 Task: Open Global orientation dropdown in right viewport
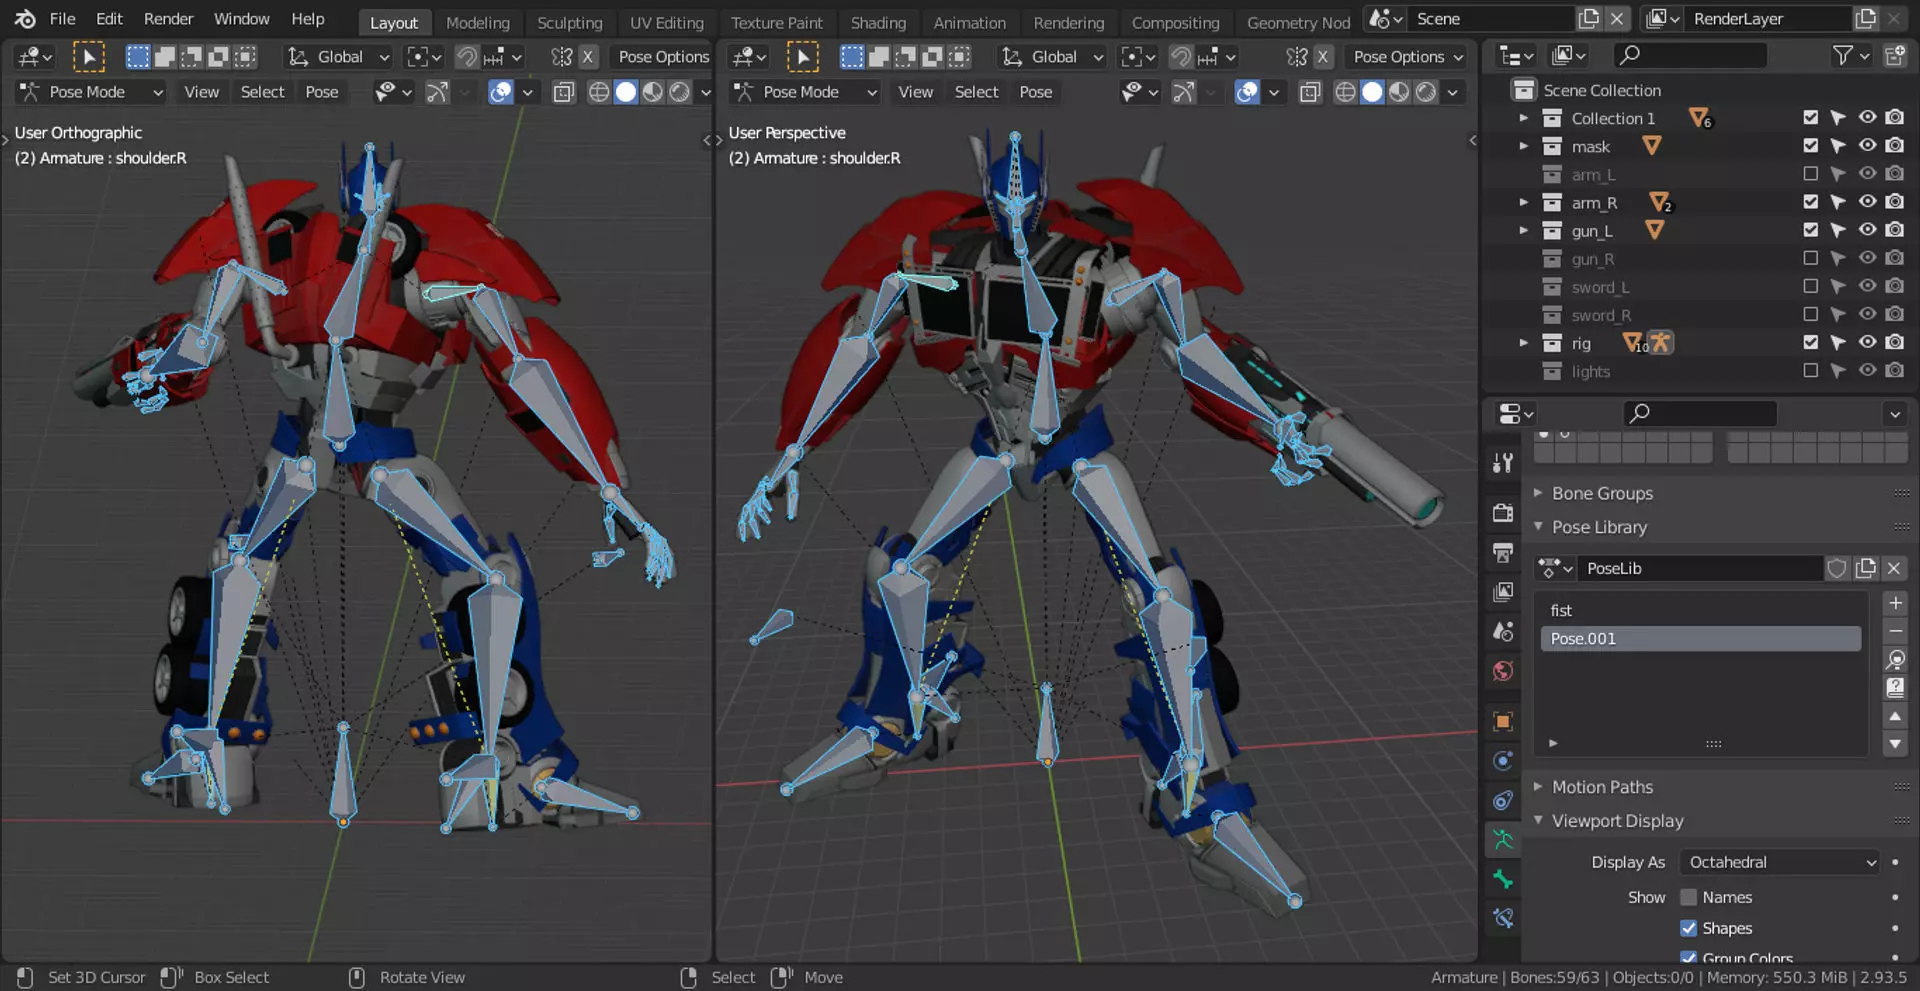pos(1053,57)
